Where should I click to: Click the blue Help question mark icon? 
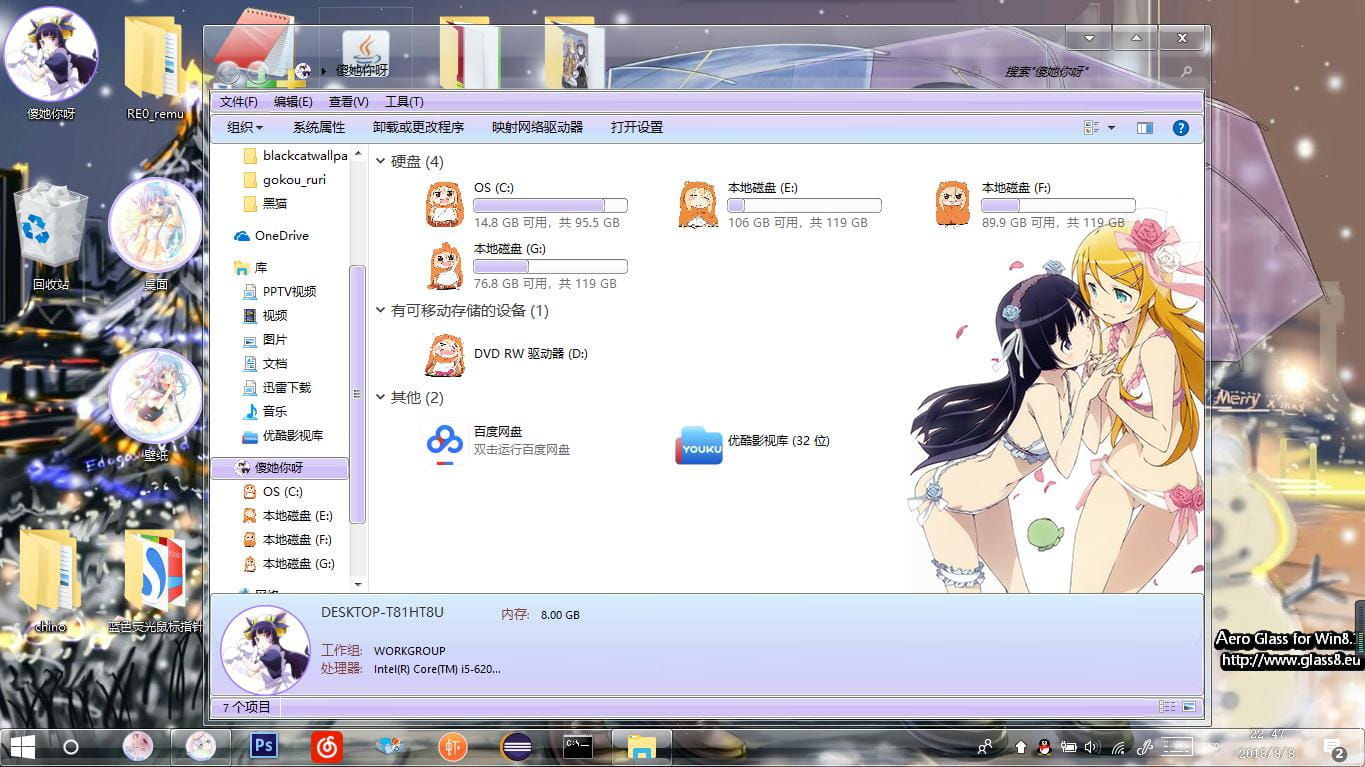click(x=1181, y=127)
